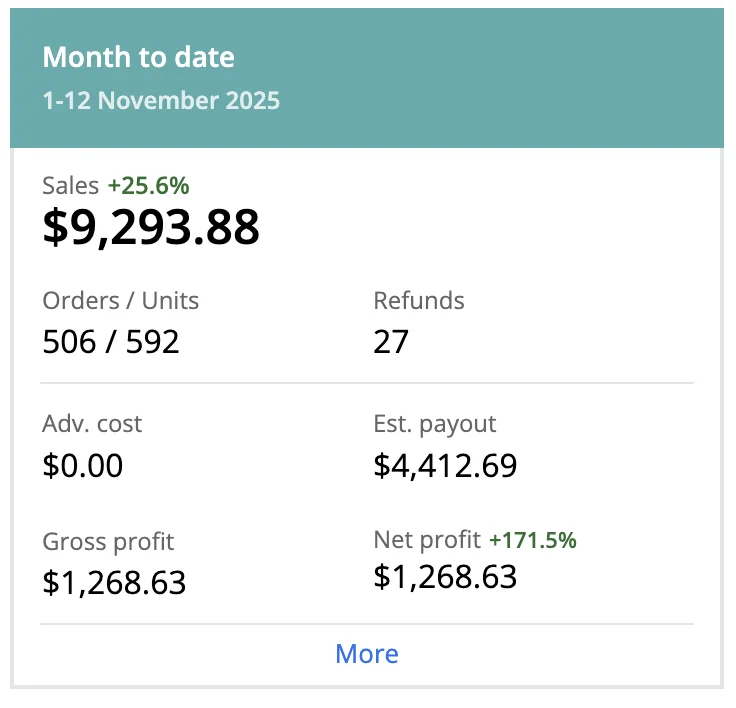Click the Gross profit label
736x708 pixels.
[108, 542]
